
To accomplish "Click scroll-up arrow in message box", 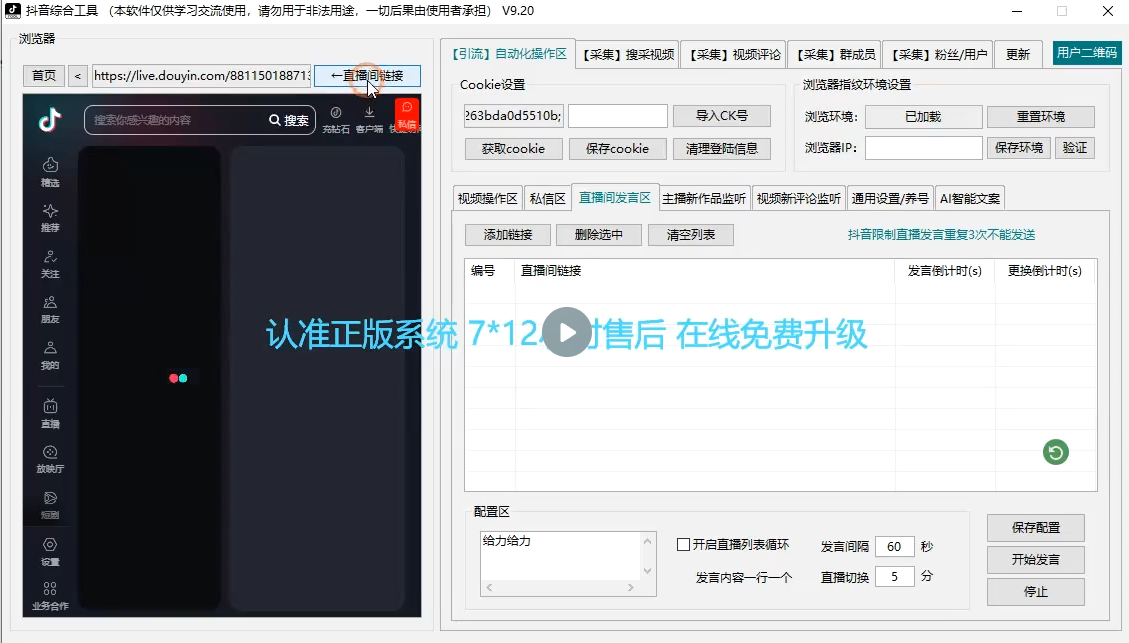I will 647,541.
